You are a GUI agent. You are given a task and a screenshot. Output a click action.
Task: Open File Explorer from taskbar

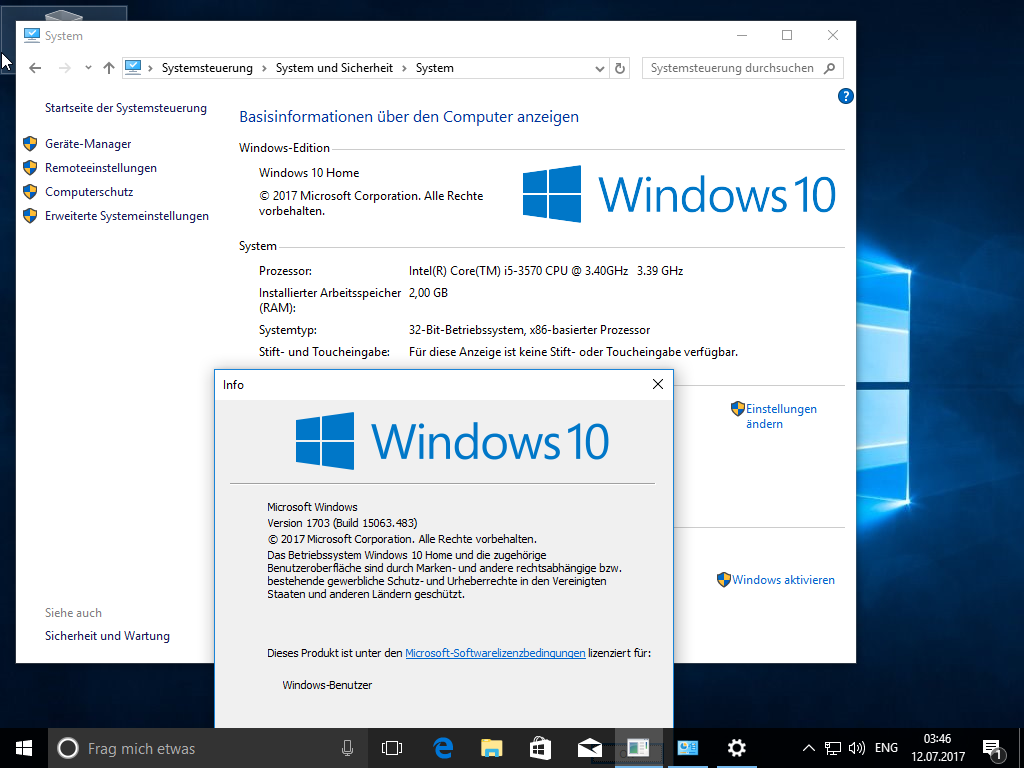pos(492,748)
